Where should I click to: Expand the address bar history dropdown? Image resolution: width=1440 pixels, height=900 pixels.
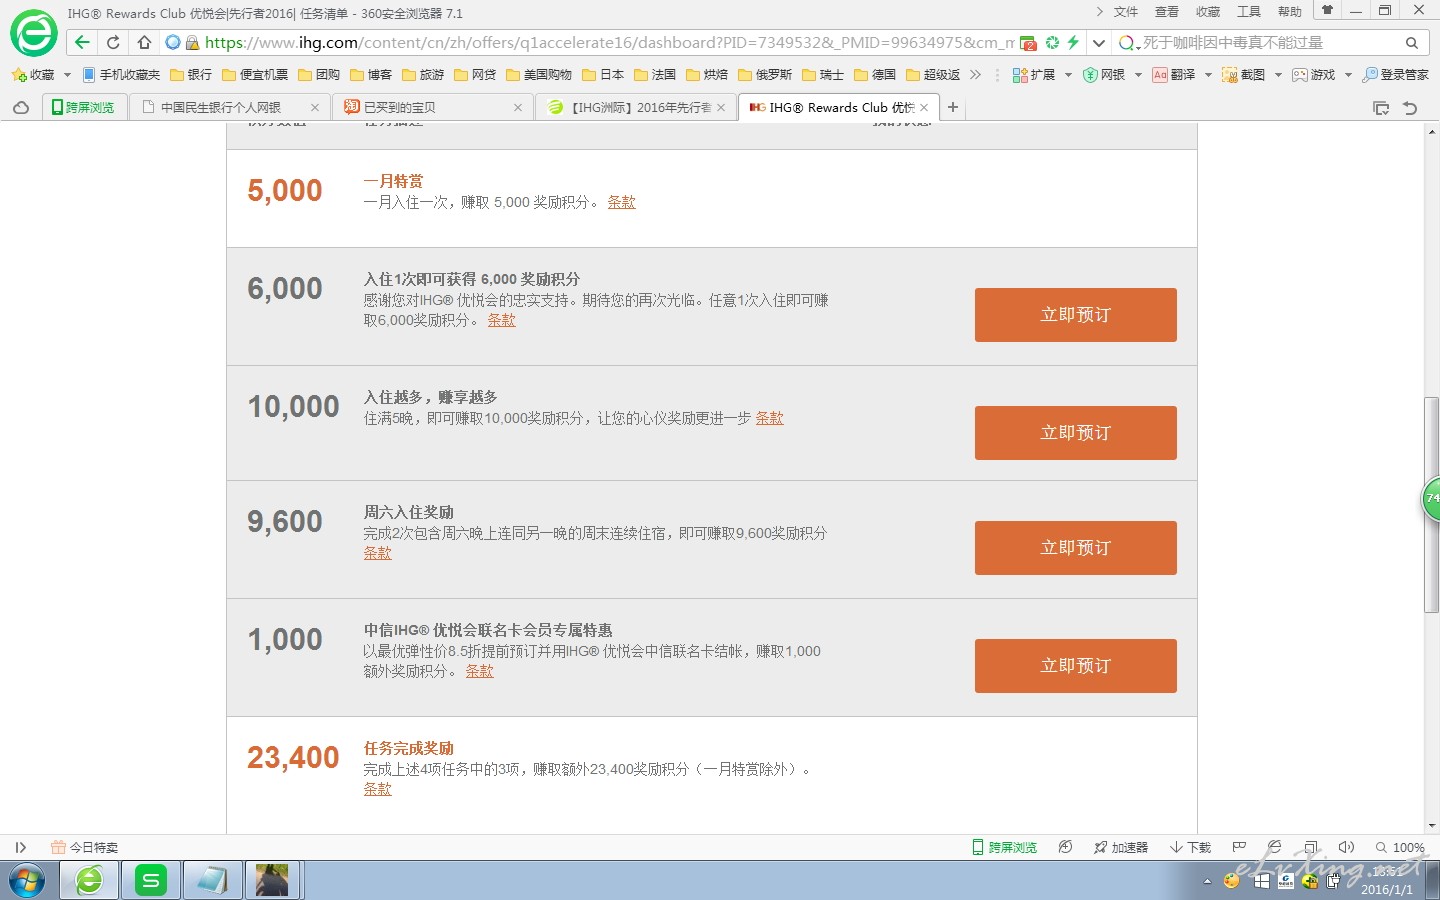[1099, 43]
